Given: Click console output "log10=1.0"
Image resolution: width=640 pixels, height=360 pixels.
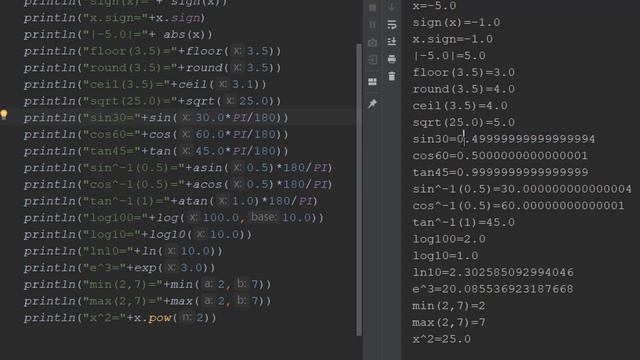Looking at the screenshot, I should coord(445,256).
